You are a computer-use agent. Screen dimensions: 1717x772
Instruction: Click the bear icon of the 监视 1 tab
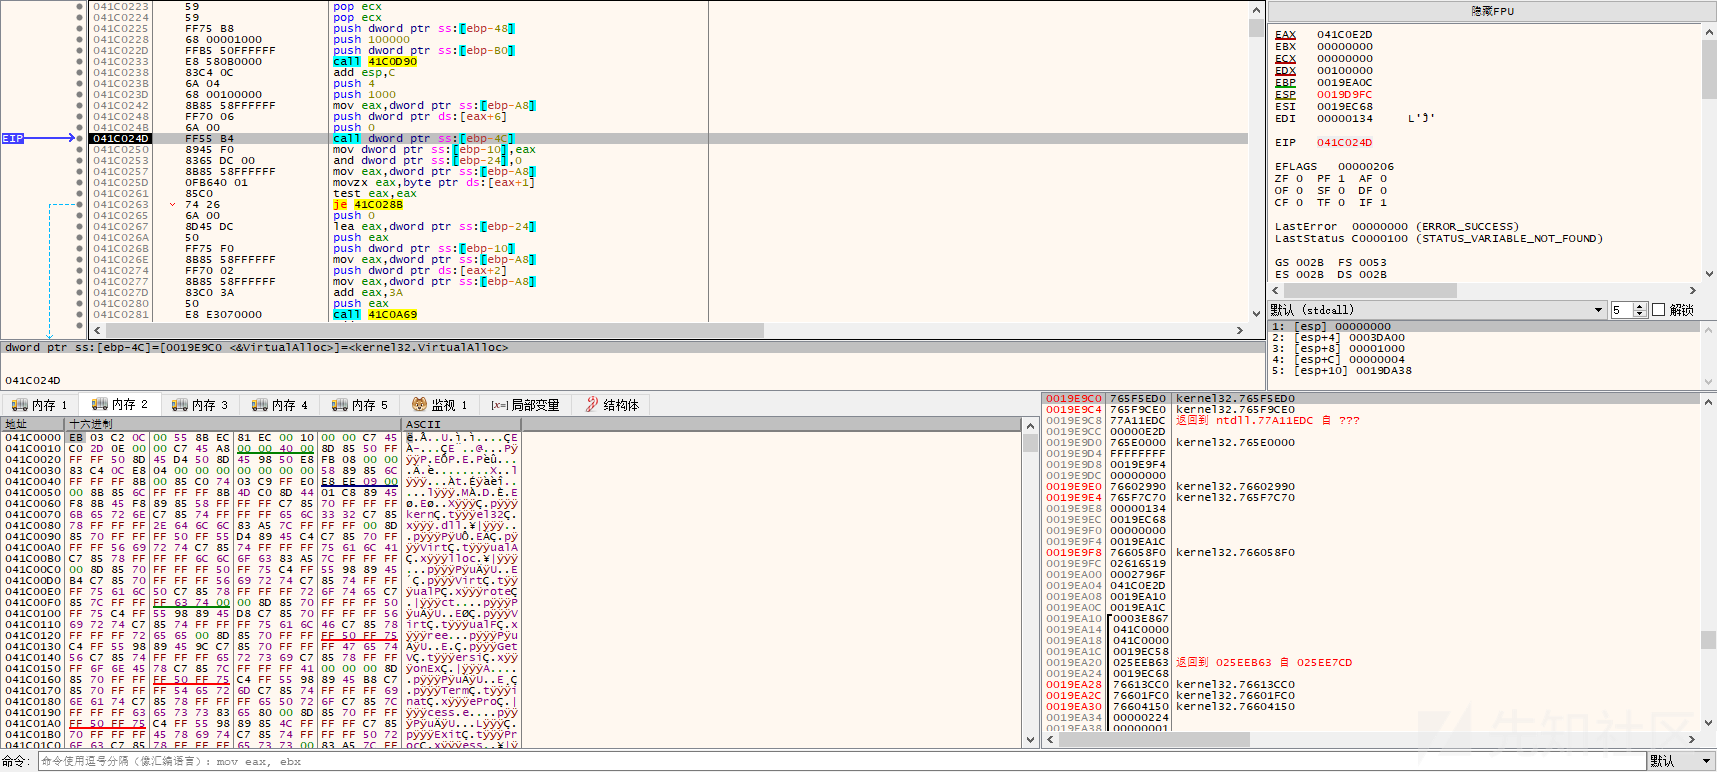(x=420, y=405)
